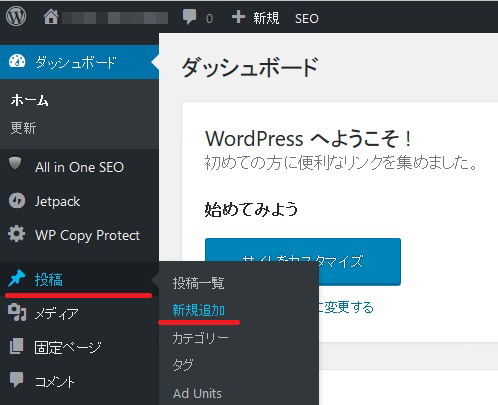Click the に変更する link
The image size is (498, 405).
point(346,307)
